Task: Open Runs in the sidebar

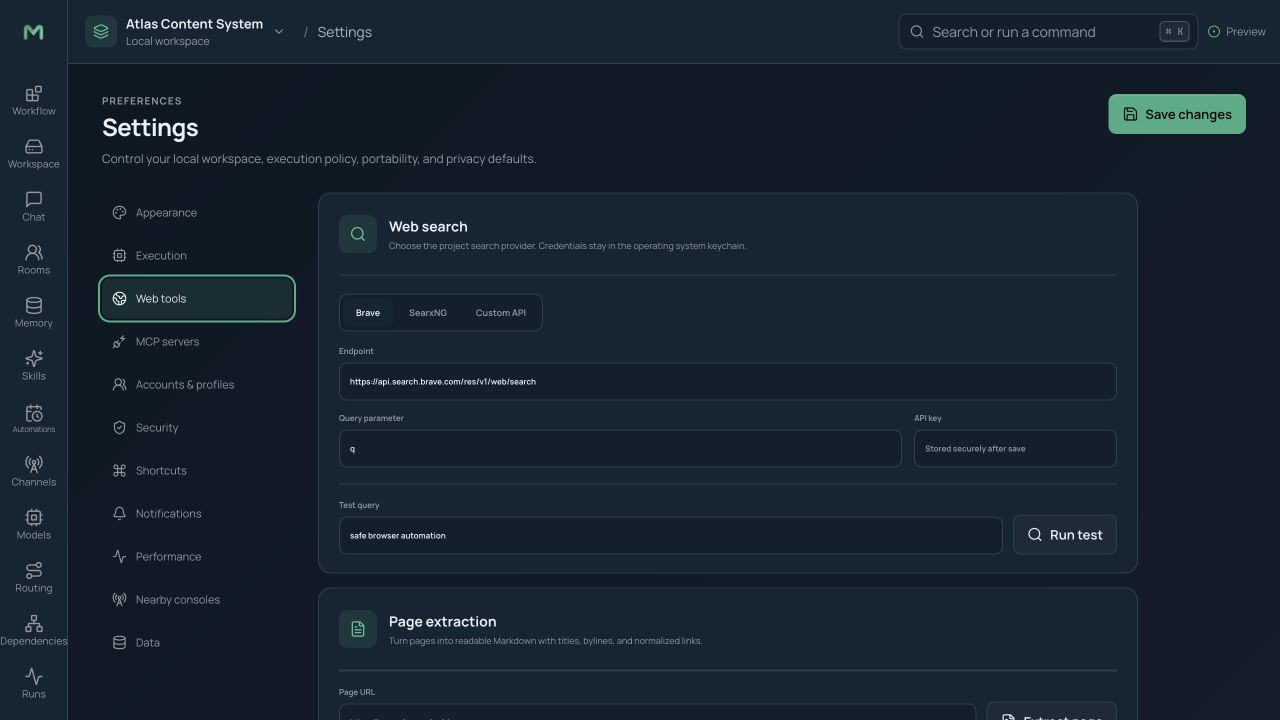Action: [33, 683]
